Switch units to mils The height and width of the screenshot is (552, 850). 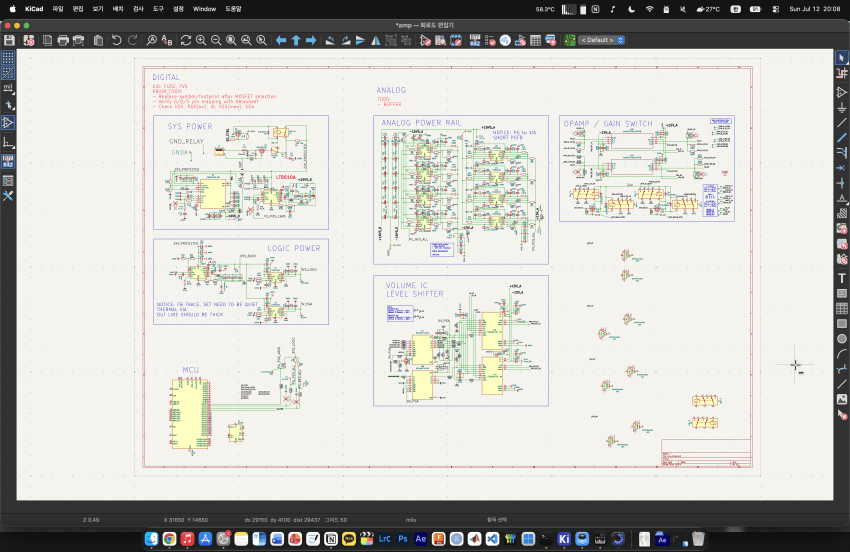8,88
